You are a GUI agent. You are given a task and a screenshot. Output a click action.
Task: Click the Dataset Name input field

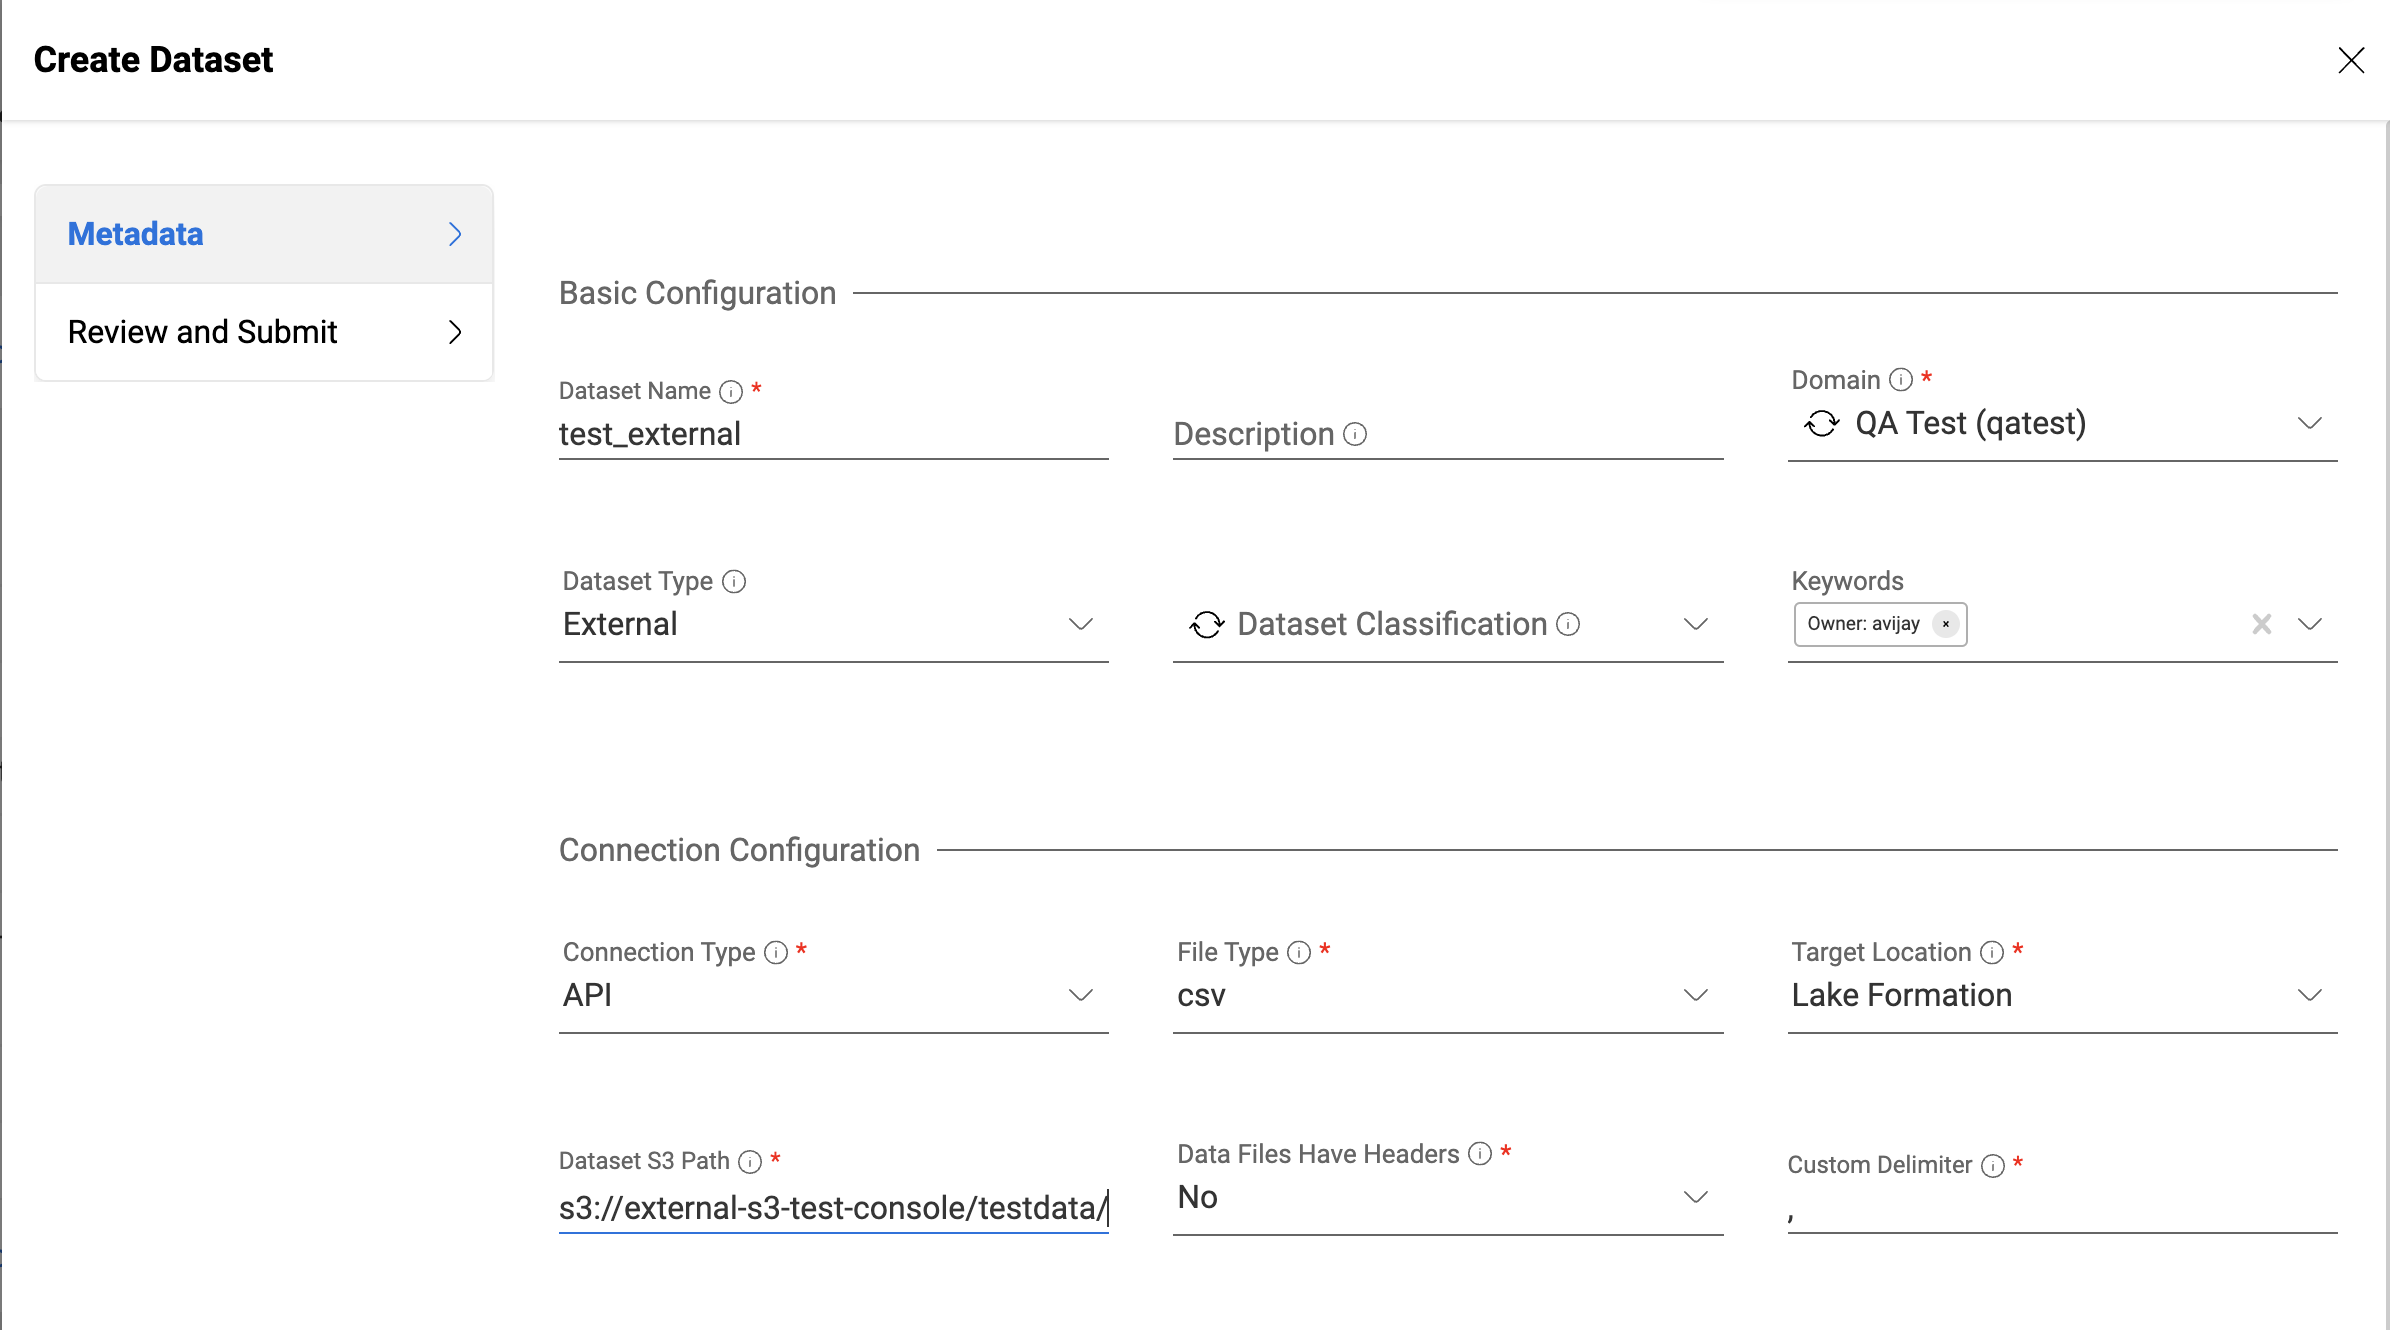point(833,434)
